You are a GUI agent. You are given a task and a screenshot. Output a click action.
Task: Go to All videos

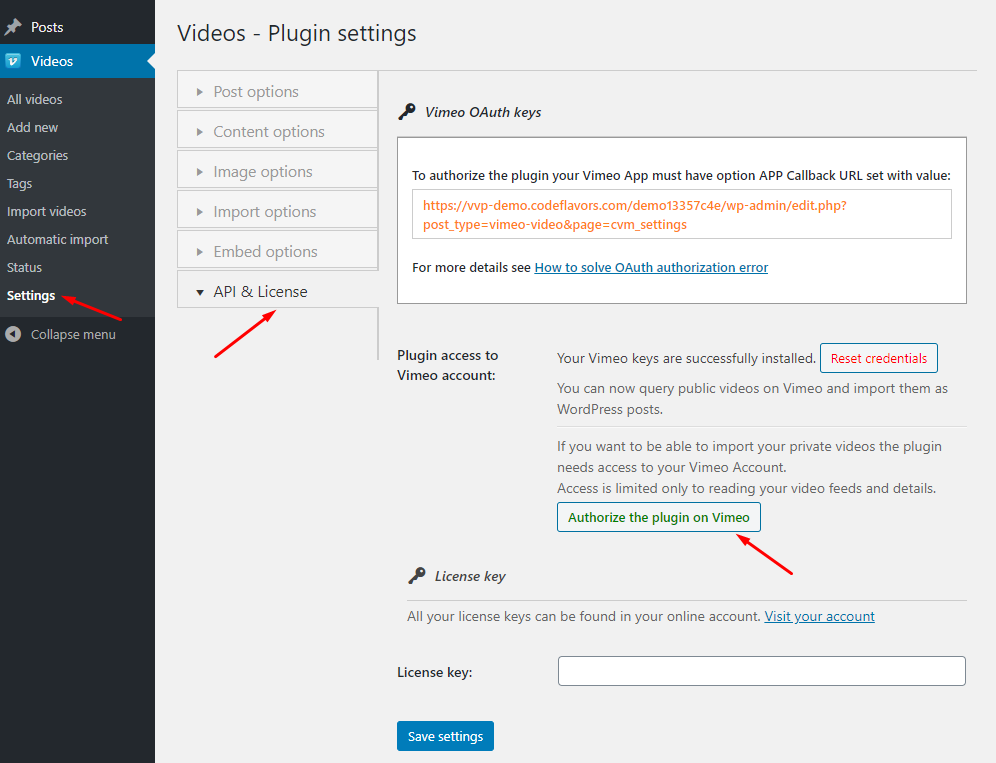[34, 99]
